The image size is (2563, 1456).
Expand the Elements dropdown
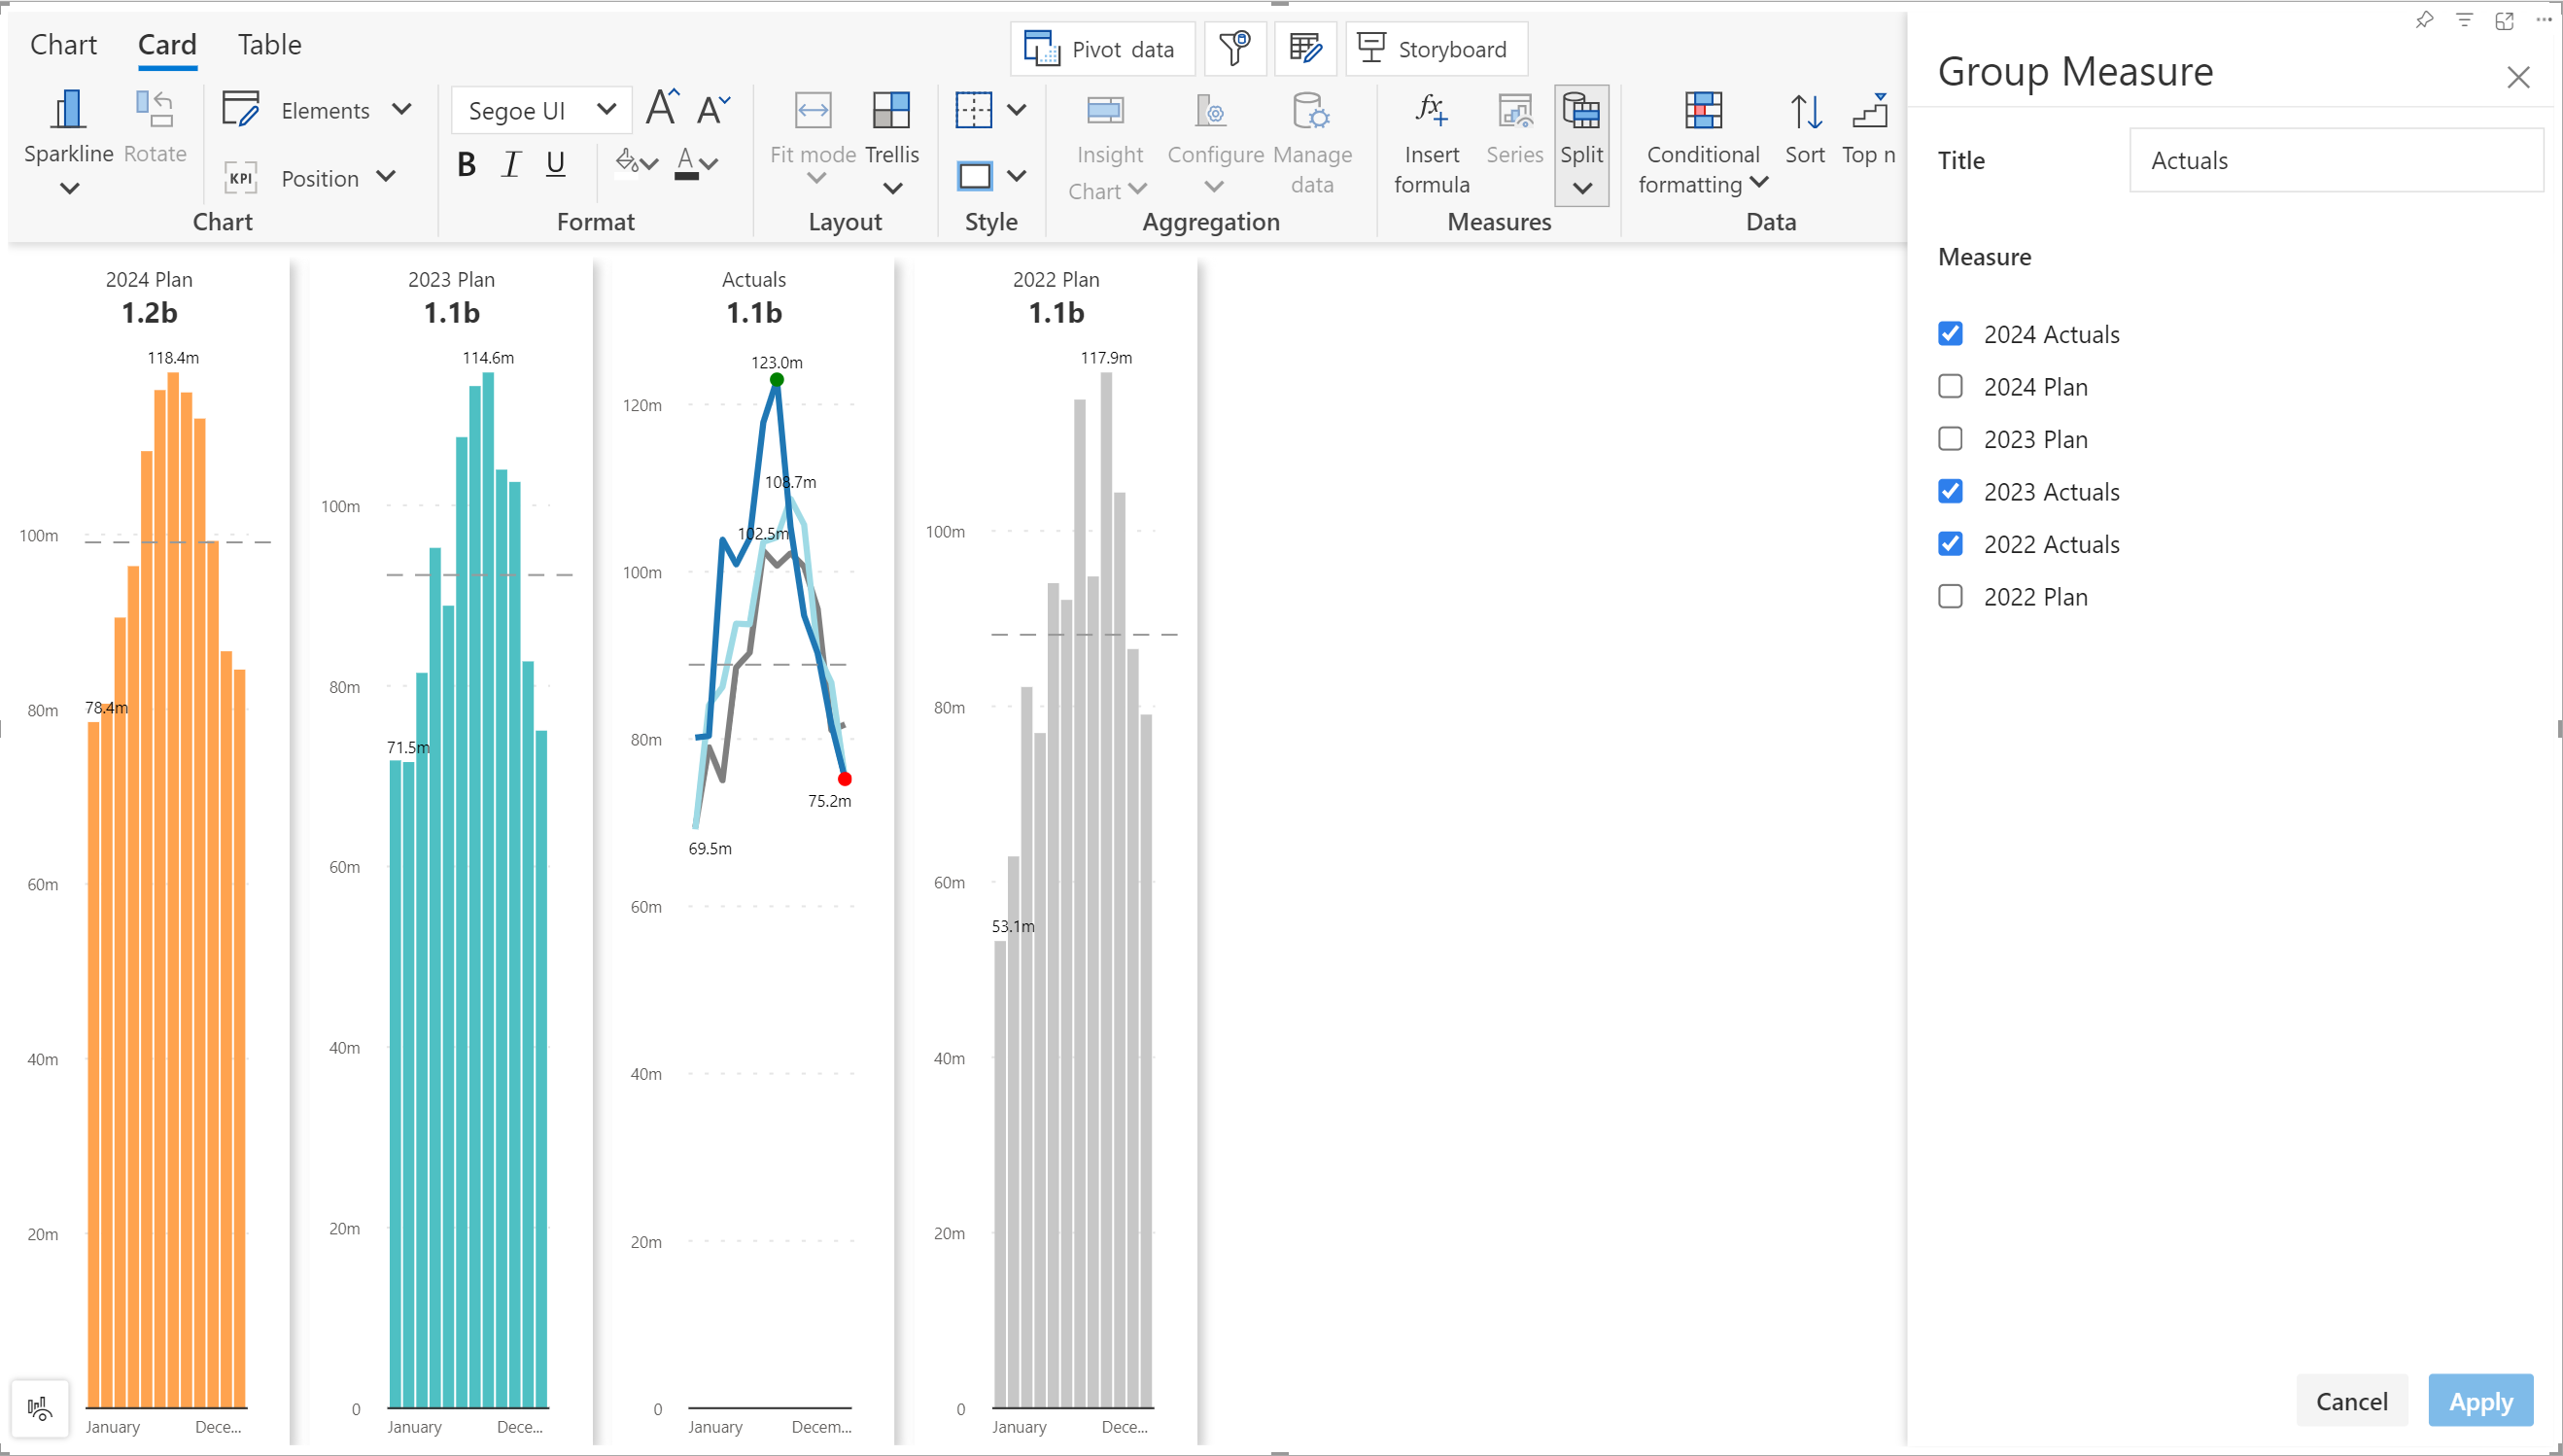click(402, 110)
